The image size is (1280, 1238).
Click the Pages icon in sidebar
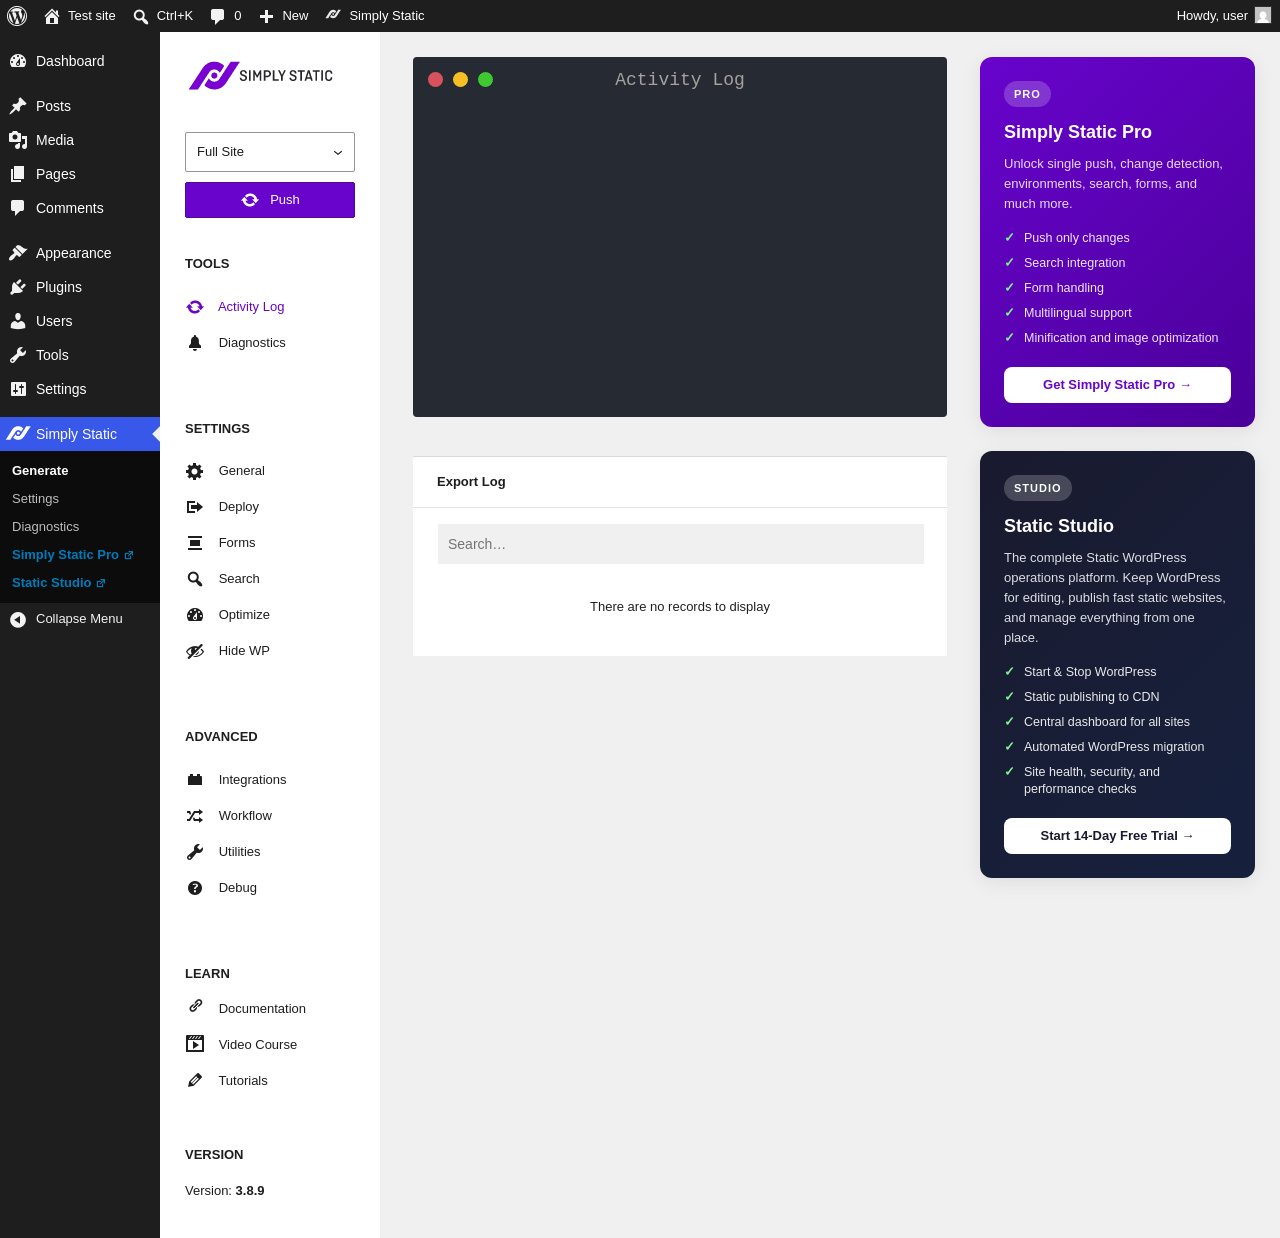coord(18,174)
